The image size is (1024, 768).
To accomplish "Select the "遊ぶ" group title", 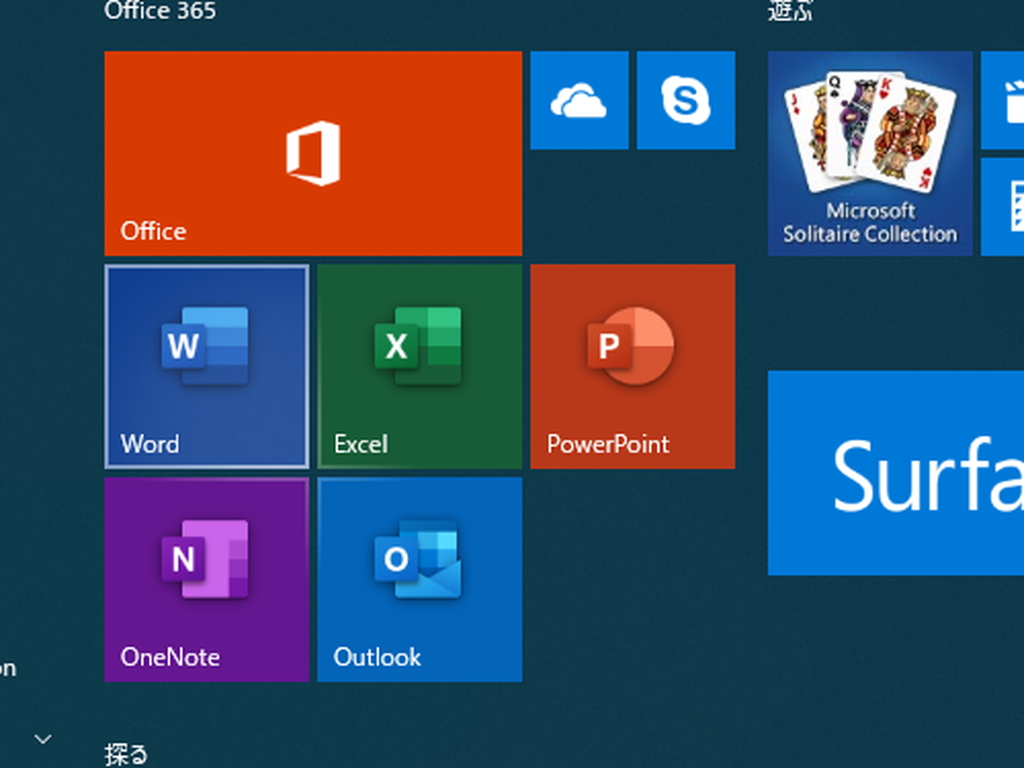I will point(791,10).
